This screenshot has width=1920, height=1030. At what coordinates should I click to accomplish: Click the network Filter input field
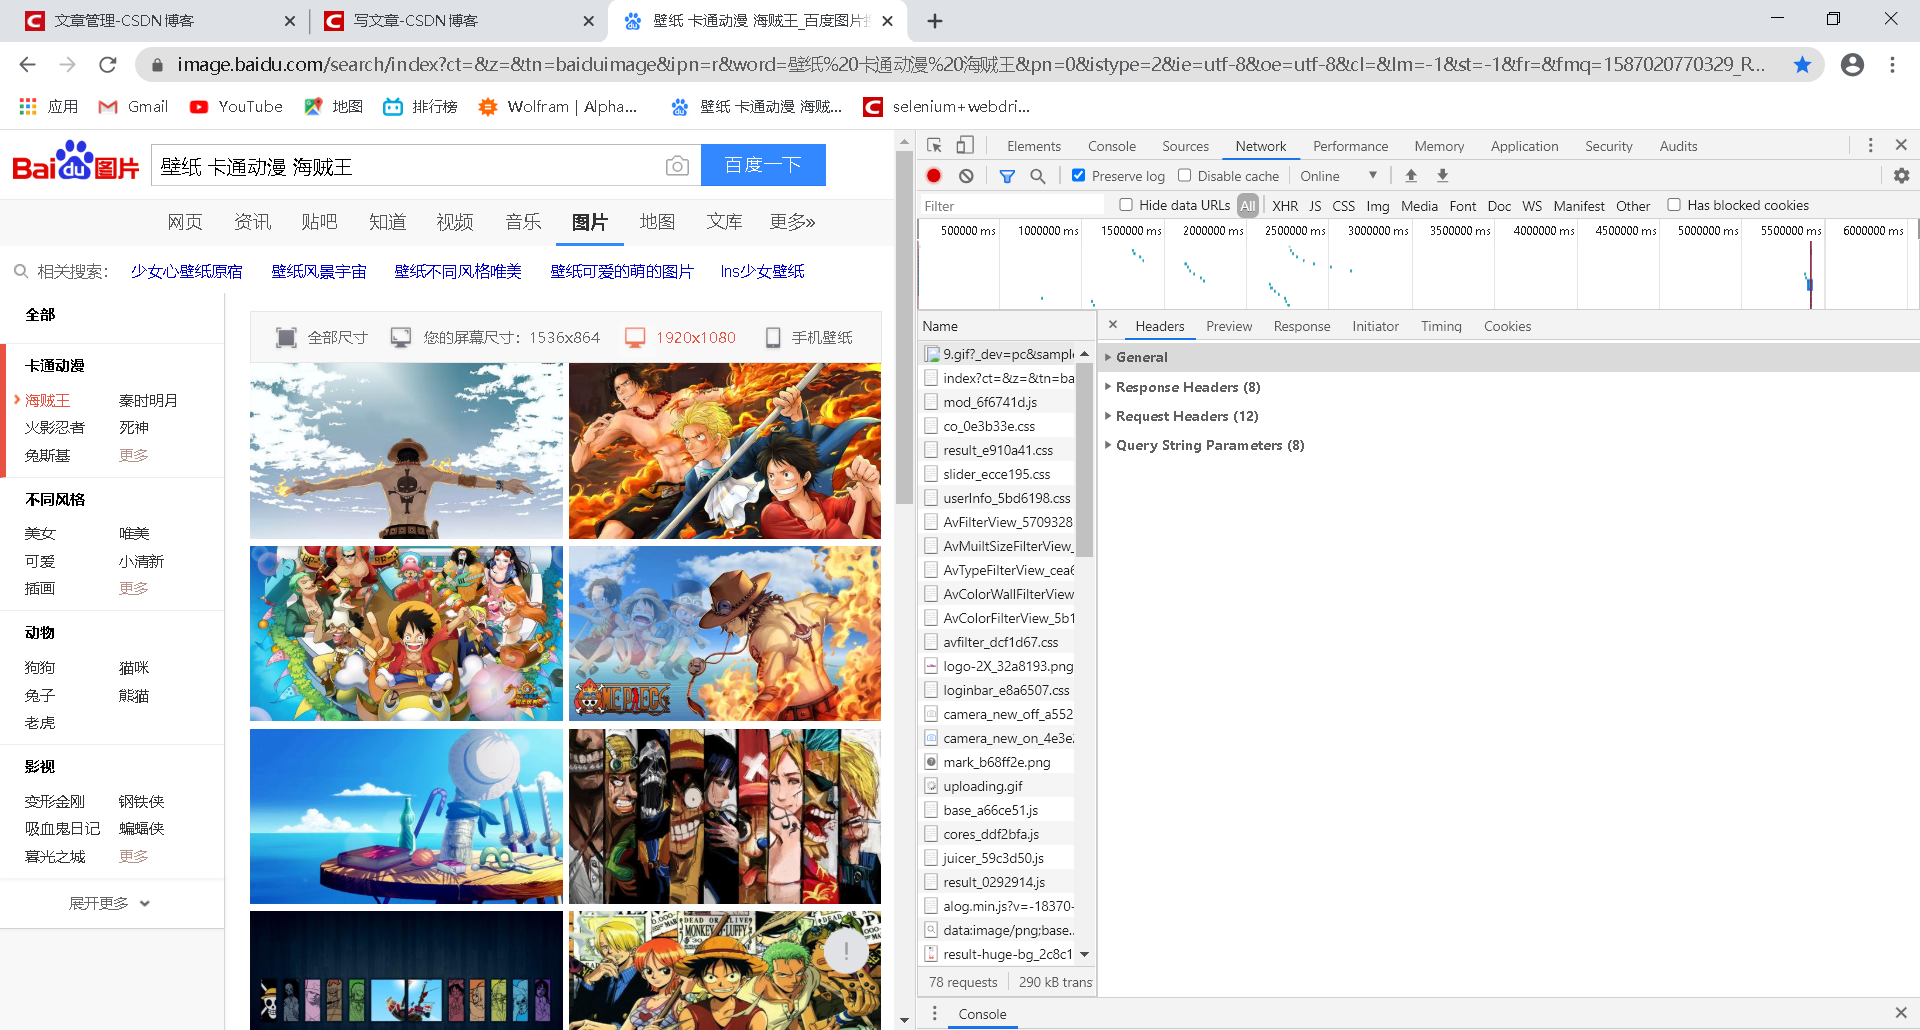(1011, 205)
